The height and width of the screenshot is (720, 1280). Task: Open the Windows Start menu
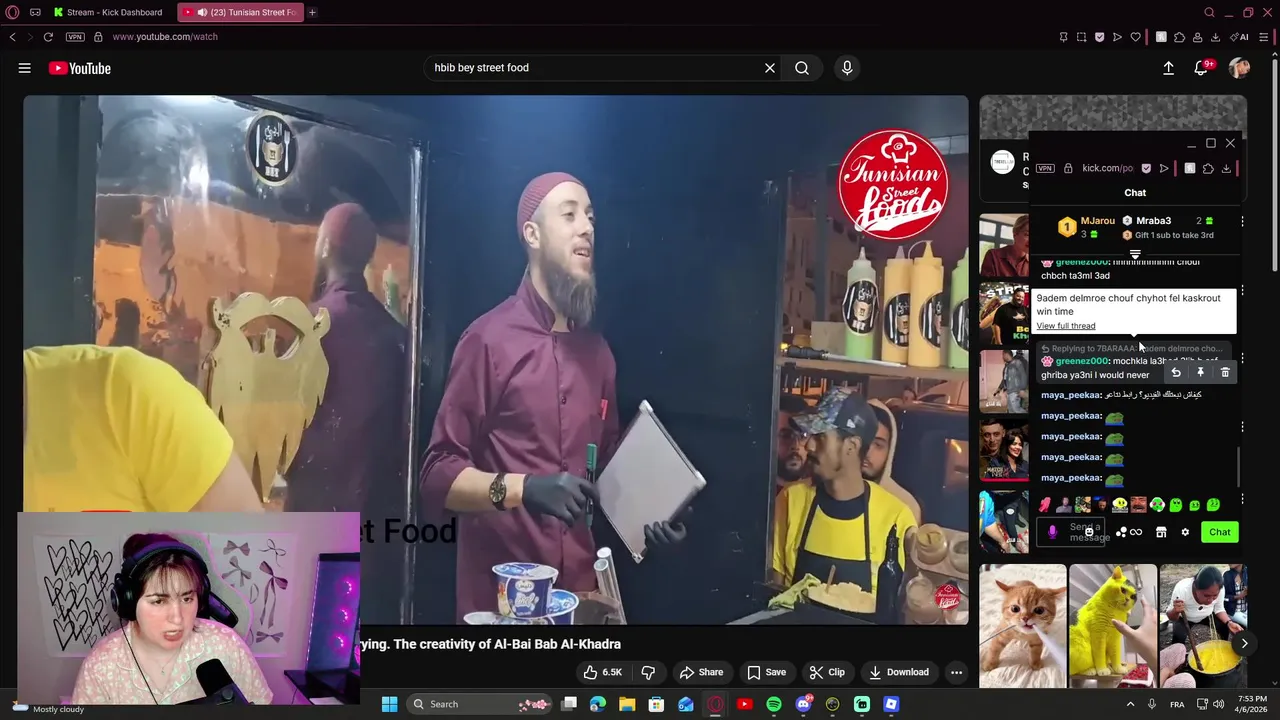point(389,704)
